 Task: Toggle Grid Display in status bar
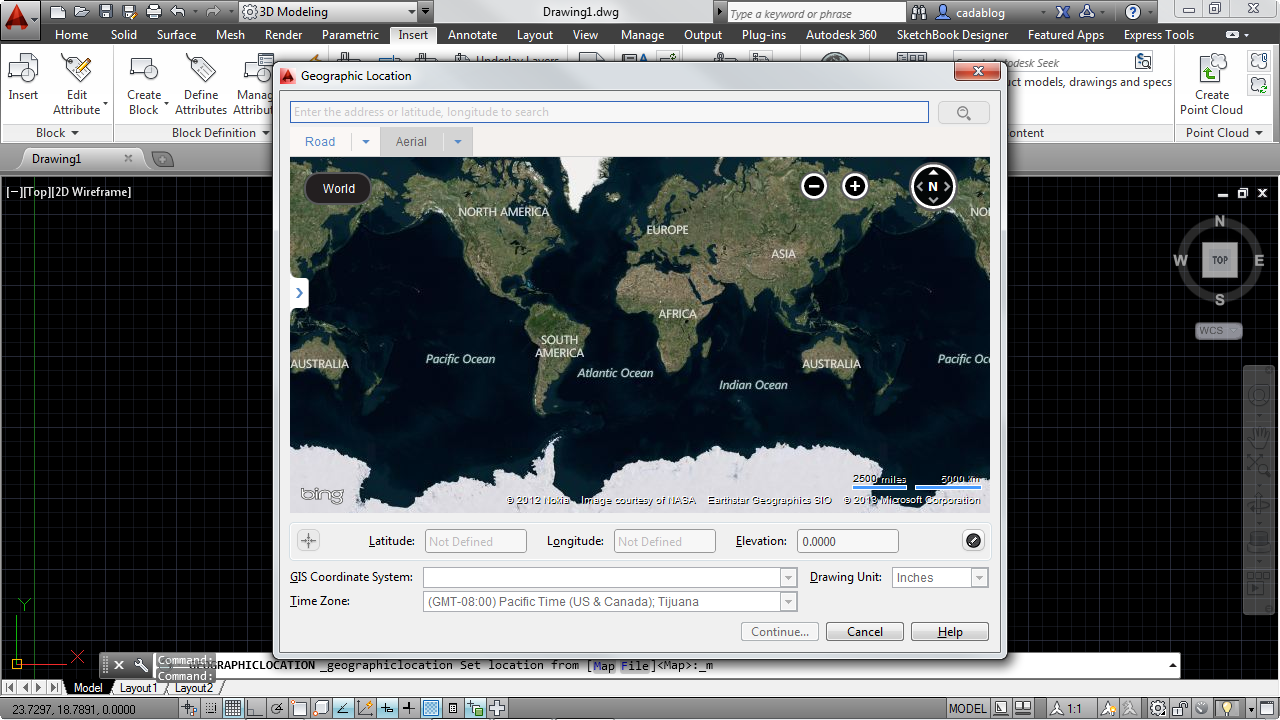click(232, 709)
